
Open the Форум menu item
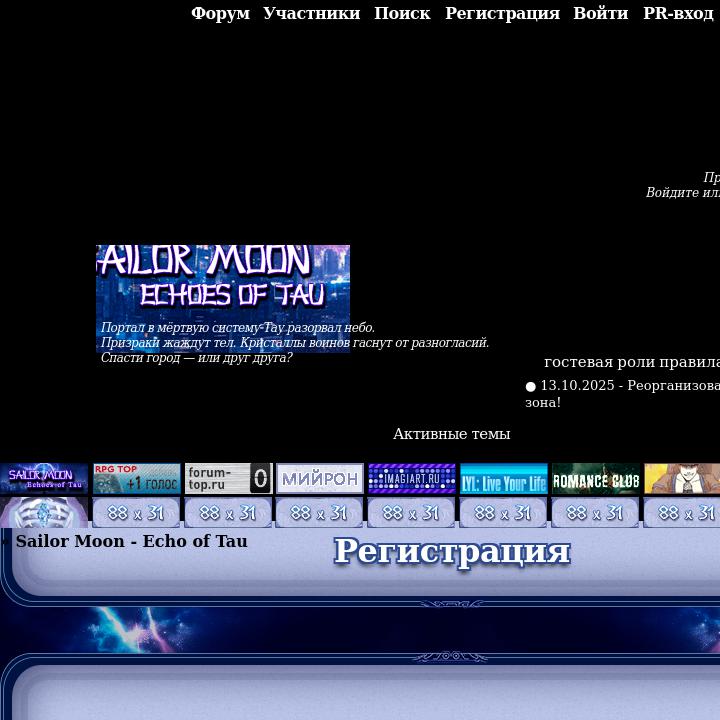[x=220, y=13]
